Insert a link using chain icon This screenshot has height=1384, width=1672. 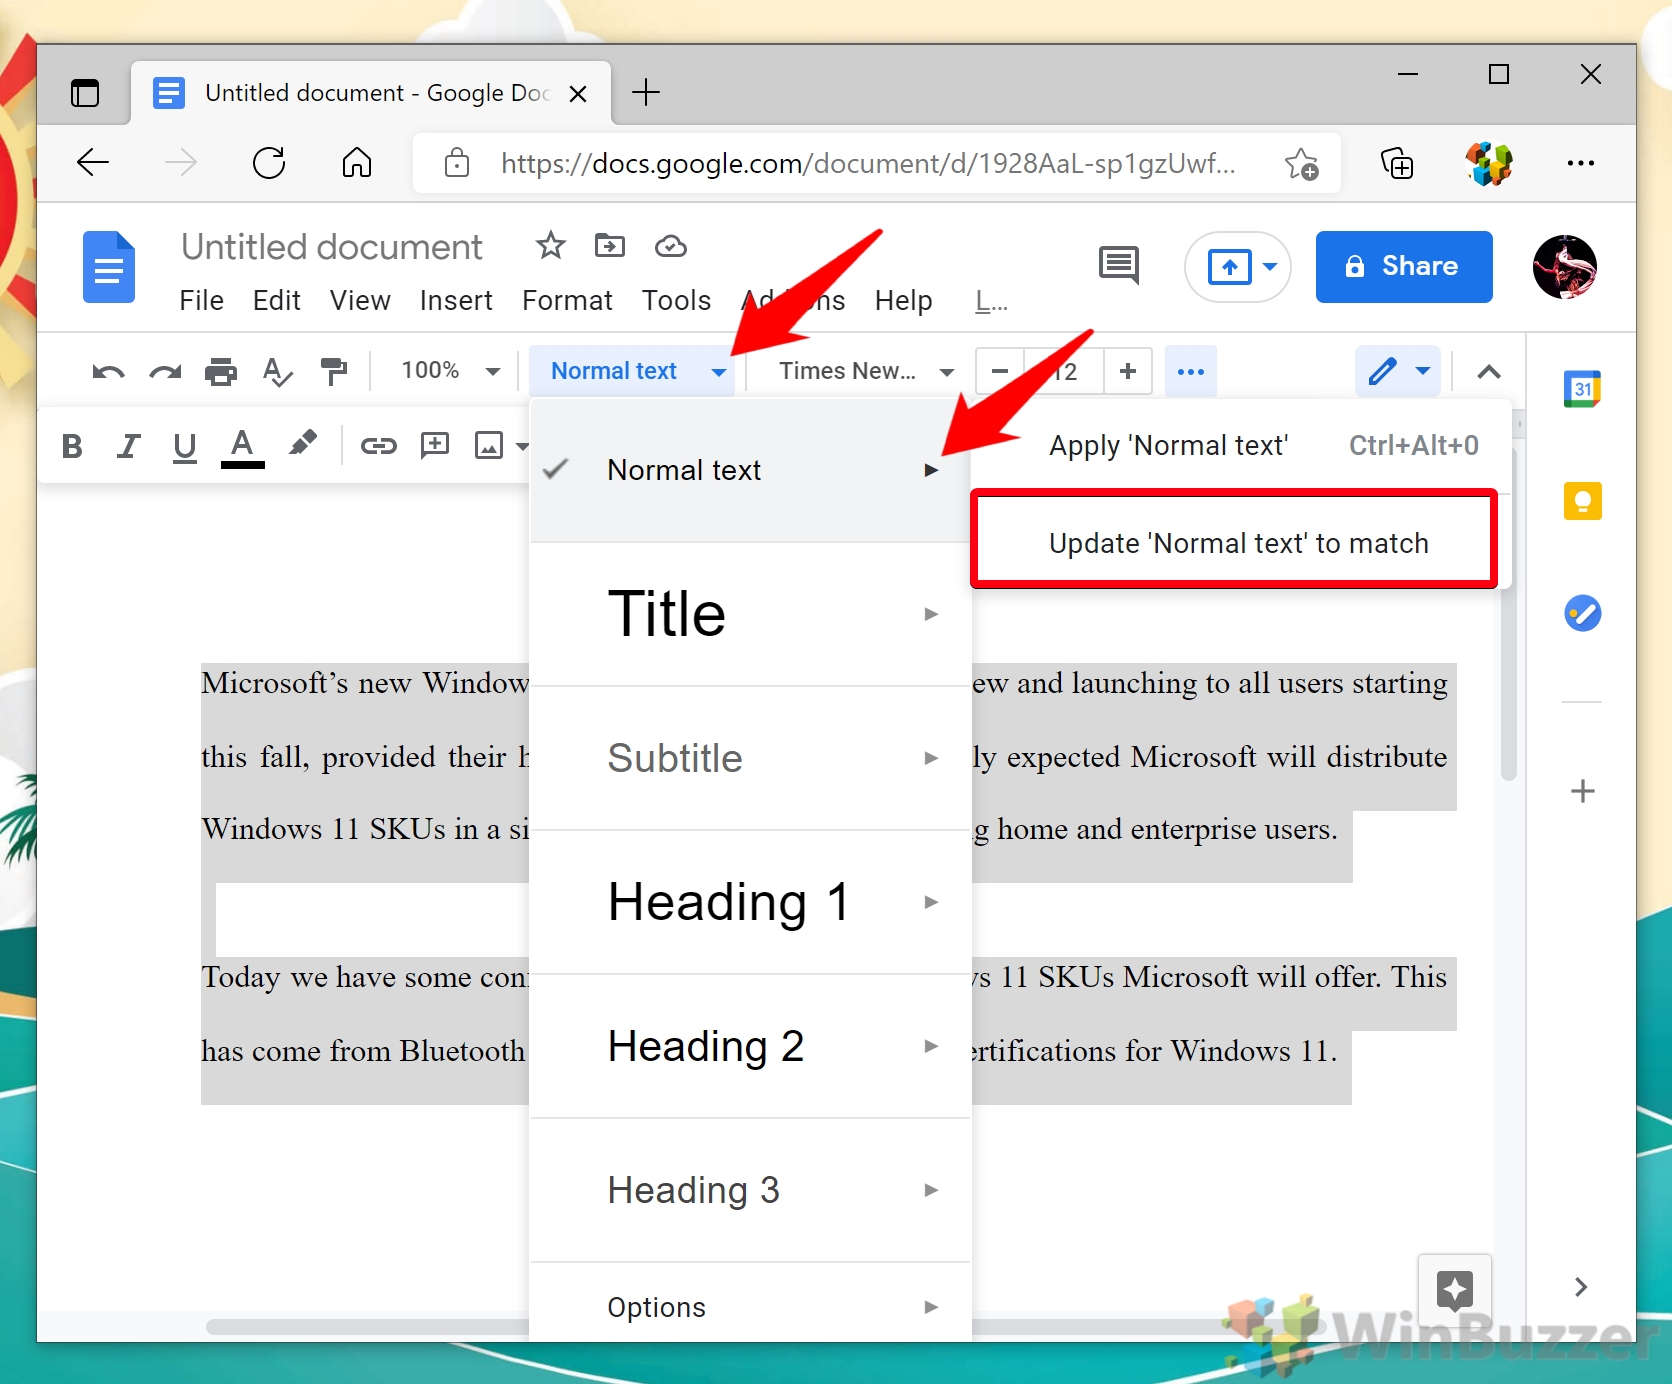tap(379, 446)
